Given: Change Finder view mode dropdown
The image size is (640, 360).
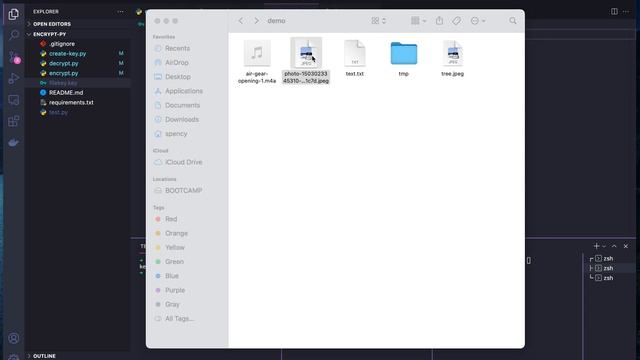Looking at the screenshot, I should coord(378,20).
